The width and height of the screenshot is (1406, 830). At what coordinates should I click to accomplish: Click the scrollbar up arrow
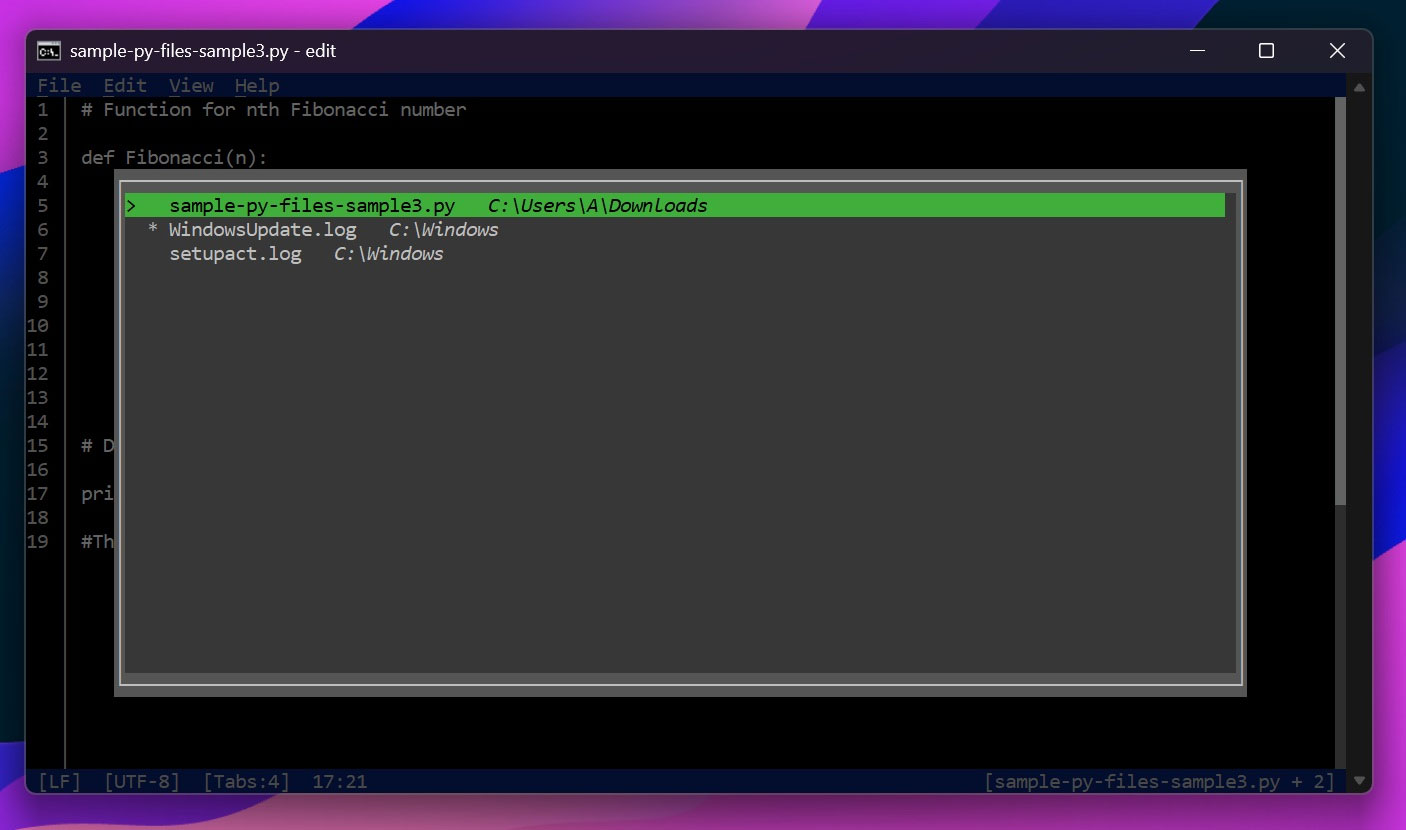[x=1359, y=87]
